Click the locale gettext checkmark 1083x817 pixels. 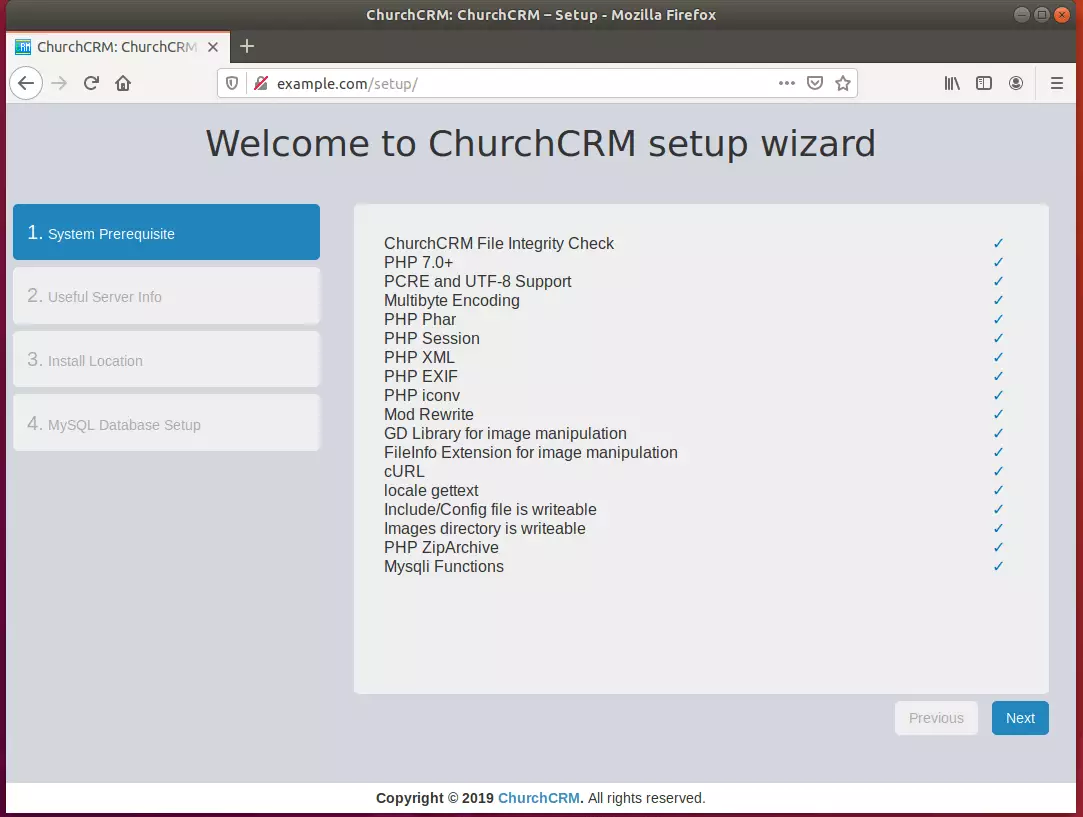(x=998, y=490)
